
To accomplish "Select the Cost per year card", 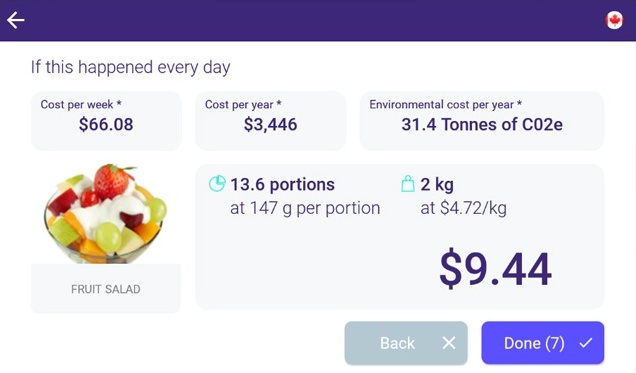I will 271,121.
